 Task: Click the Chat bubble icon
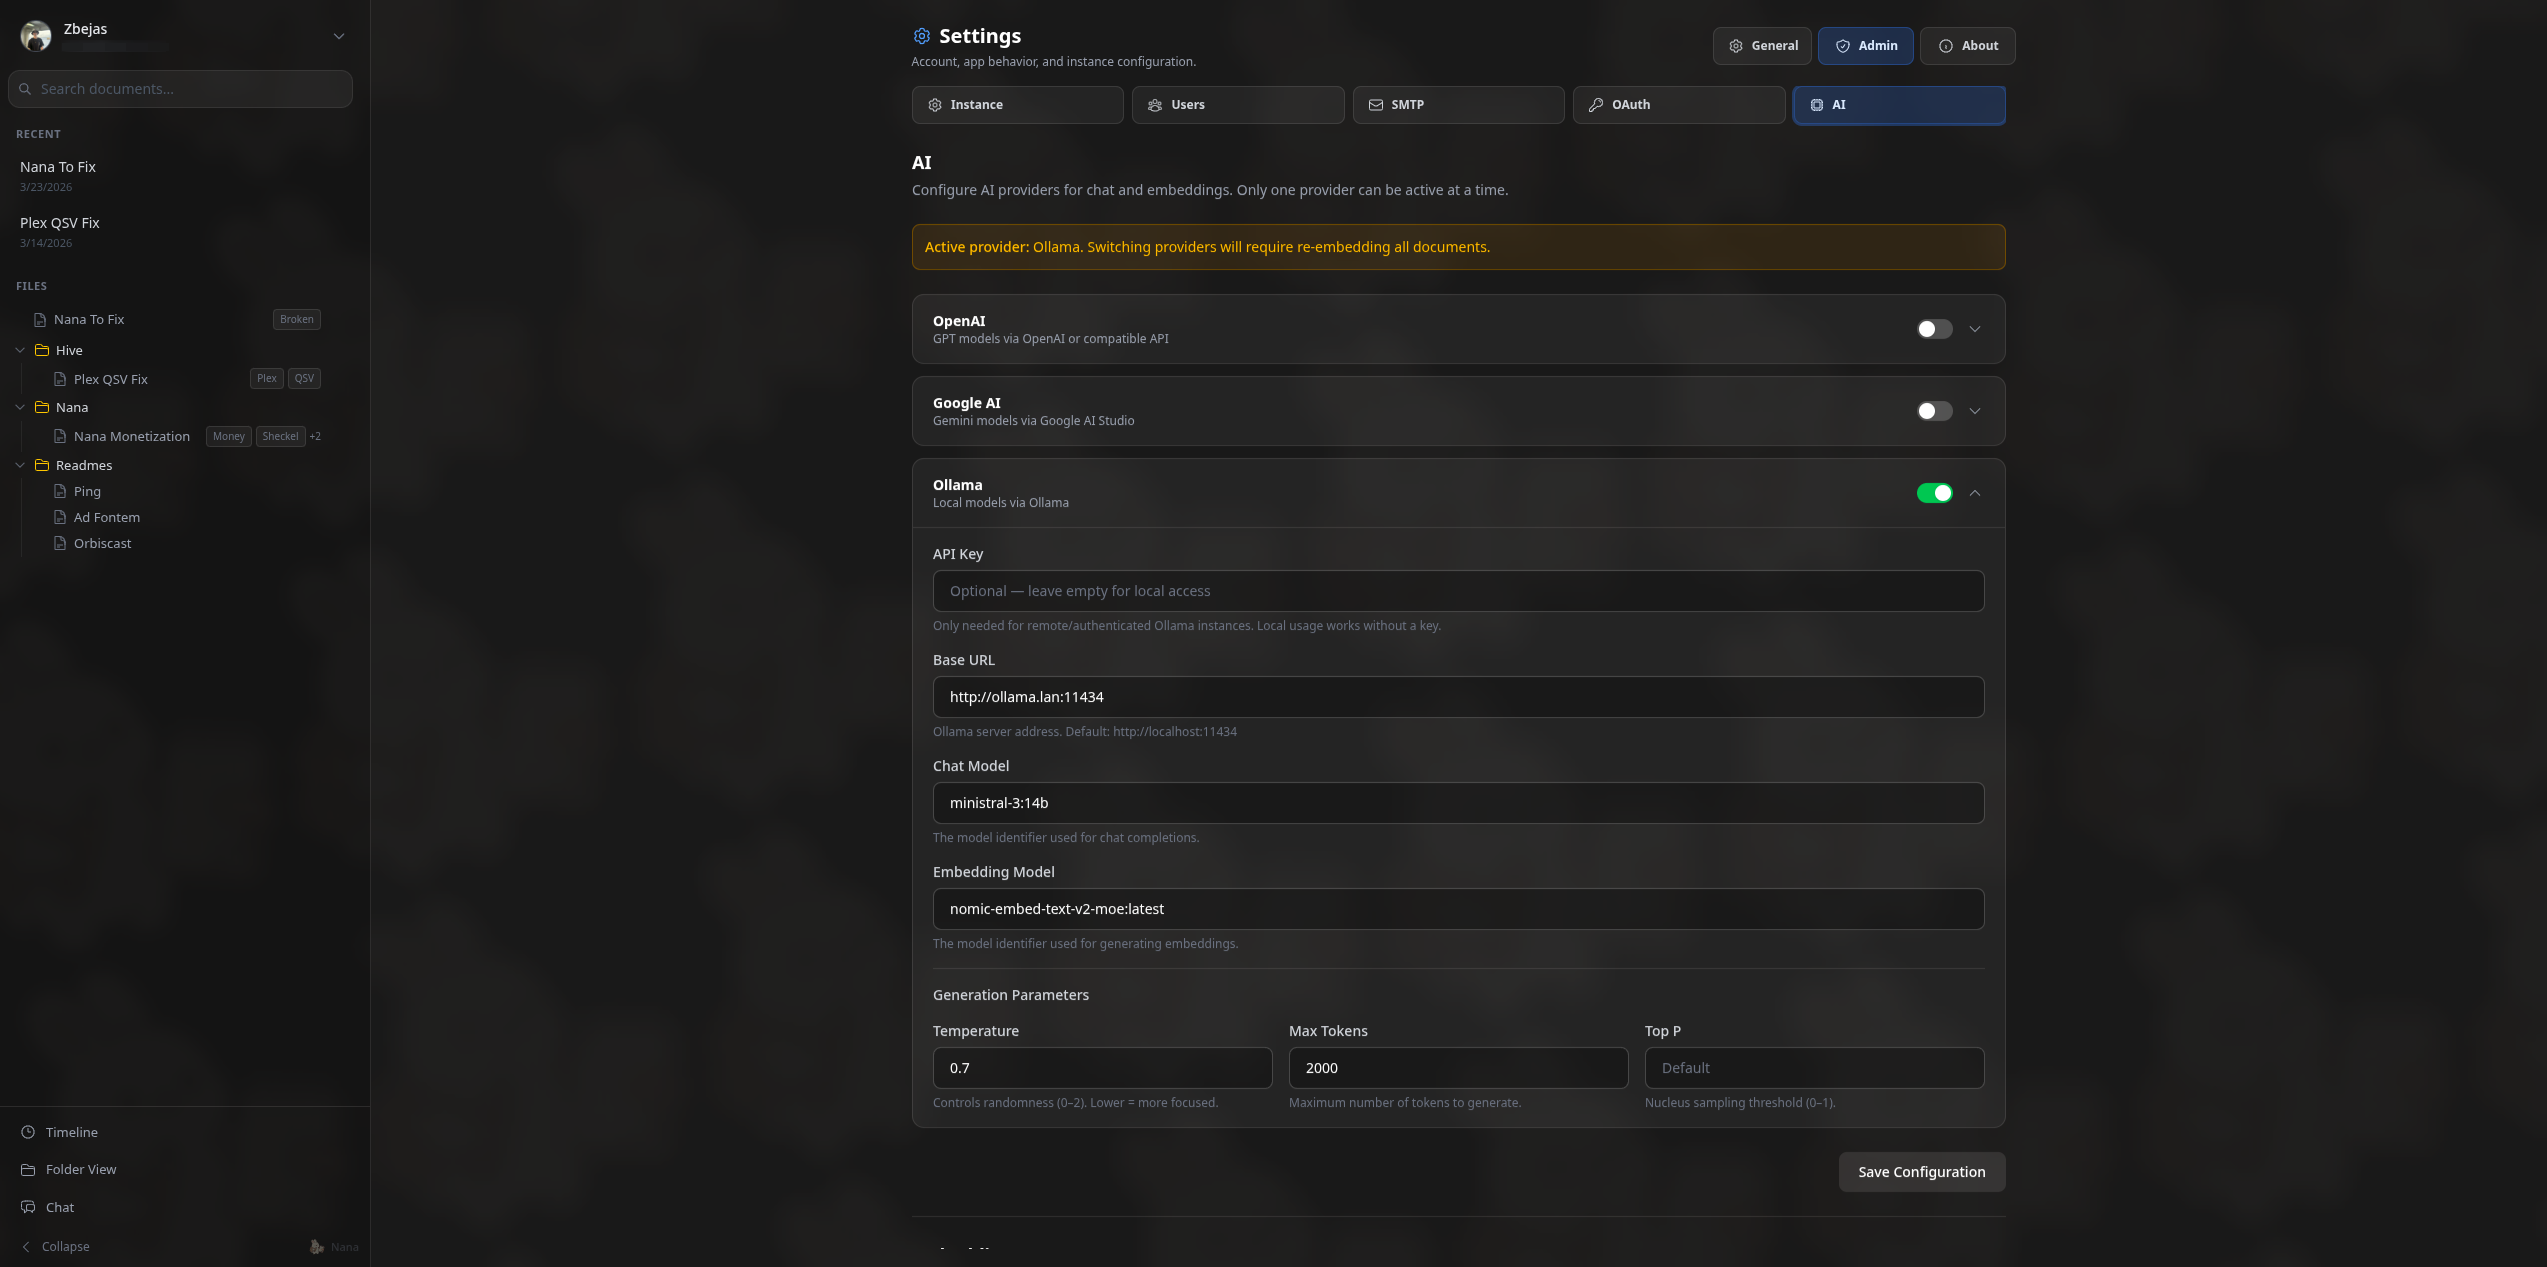[28, 1207]
